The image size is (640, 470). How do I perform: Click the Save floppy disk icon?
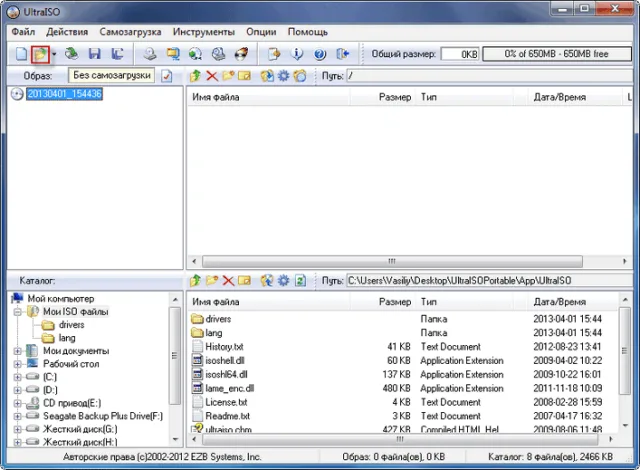(x=95, y=54)
